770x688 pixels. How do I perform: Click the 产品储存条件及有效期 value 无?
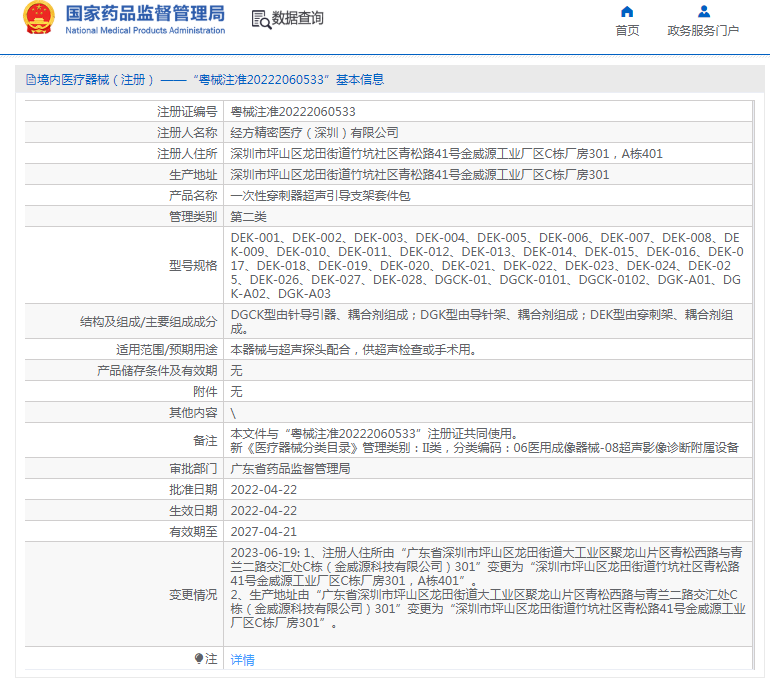(236, 371)
